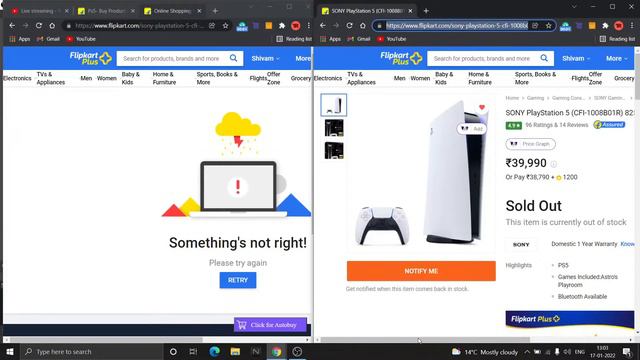Expand Shivam account dropdown in left window

[x=265, y=58]
